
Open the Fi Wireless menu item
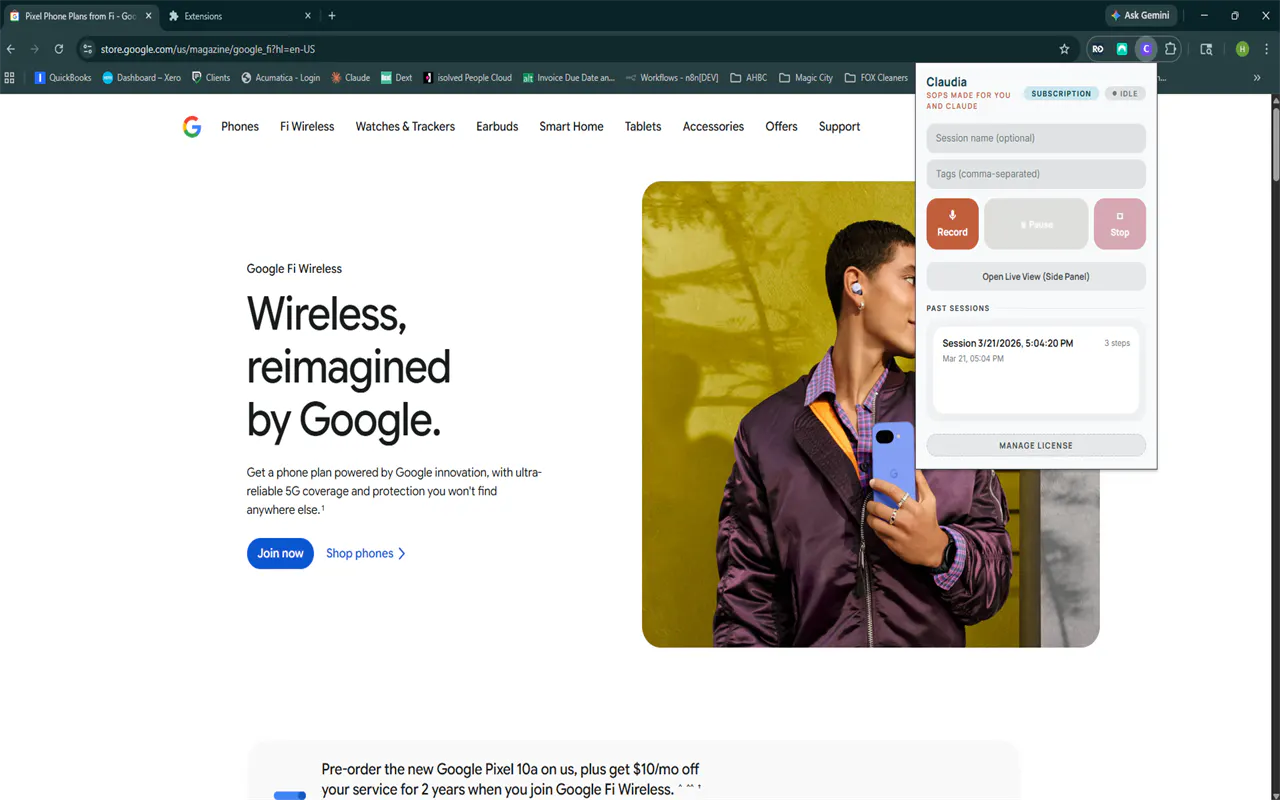(x=307, y=127)
